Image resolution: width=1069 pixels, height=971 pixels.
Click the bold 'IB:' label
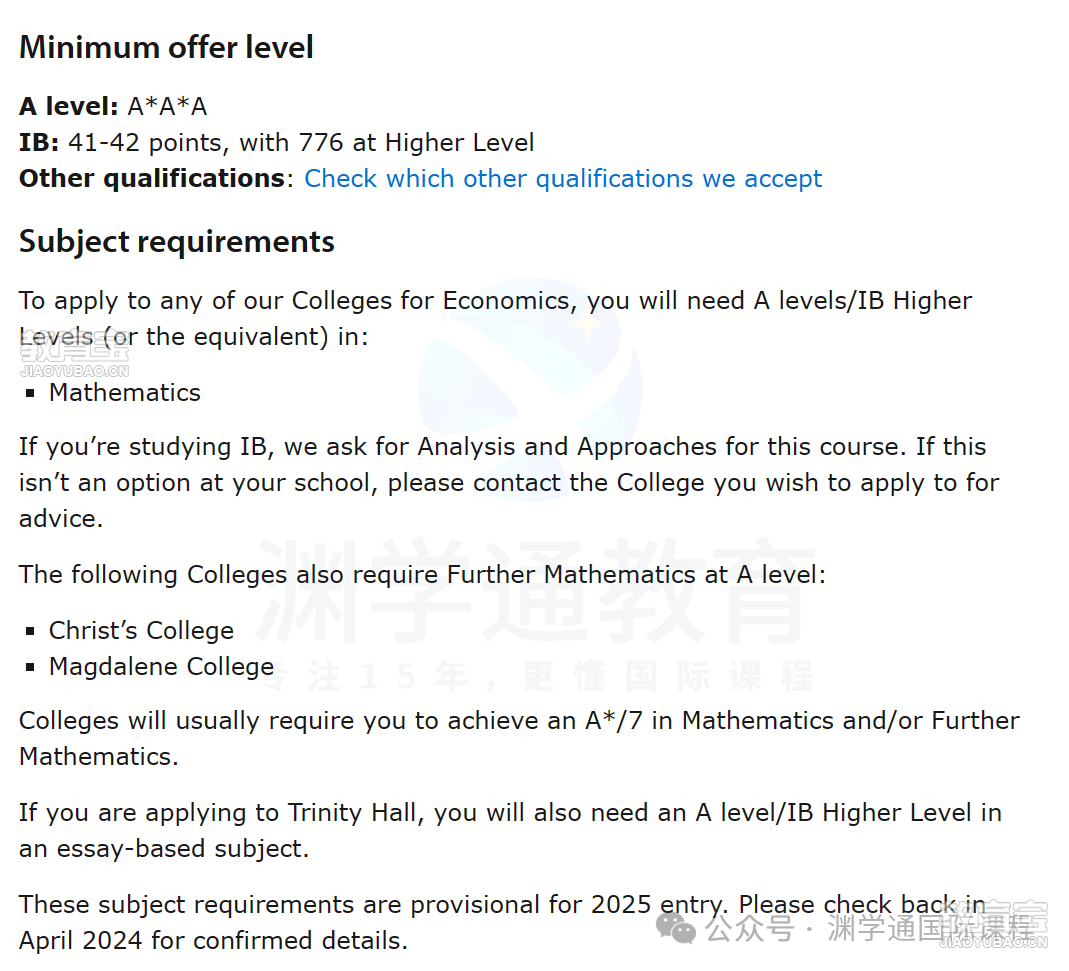coord(39,143)
